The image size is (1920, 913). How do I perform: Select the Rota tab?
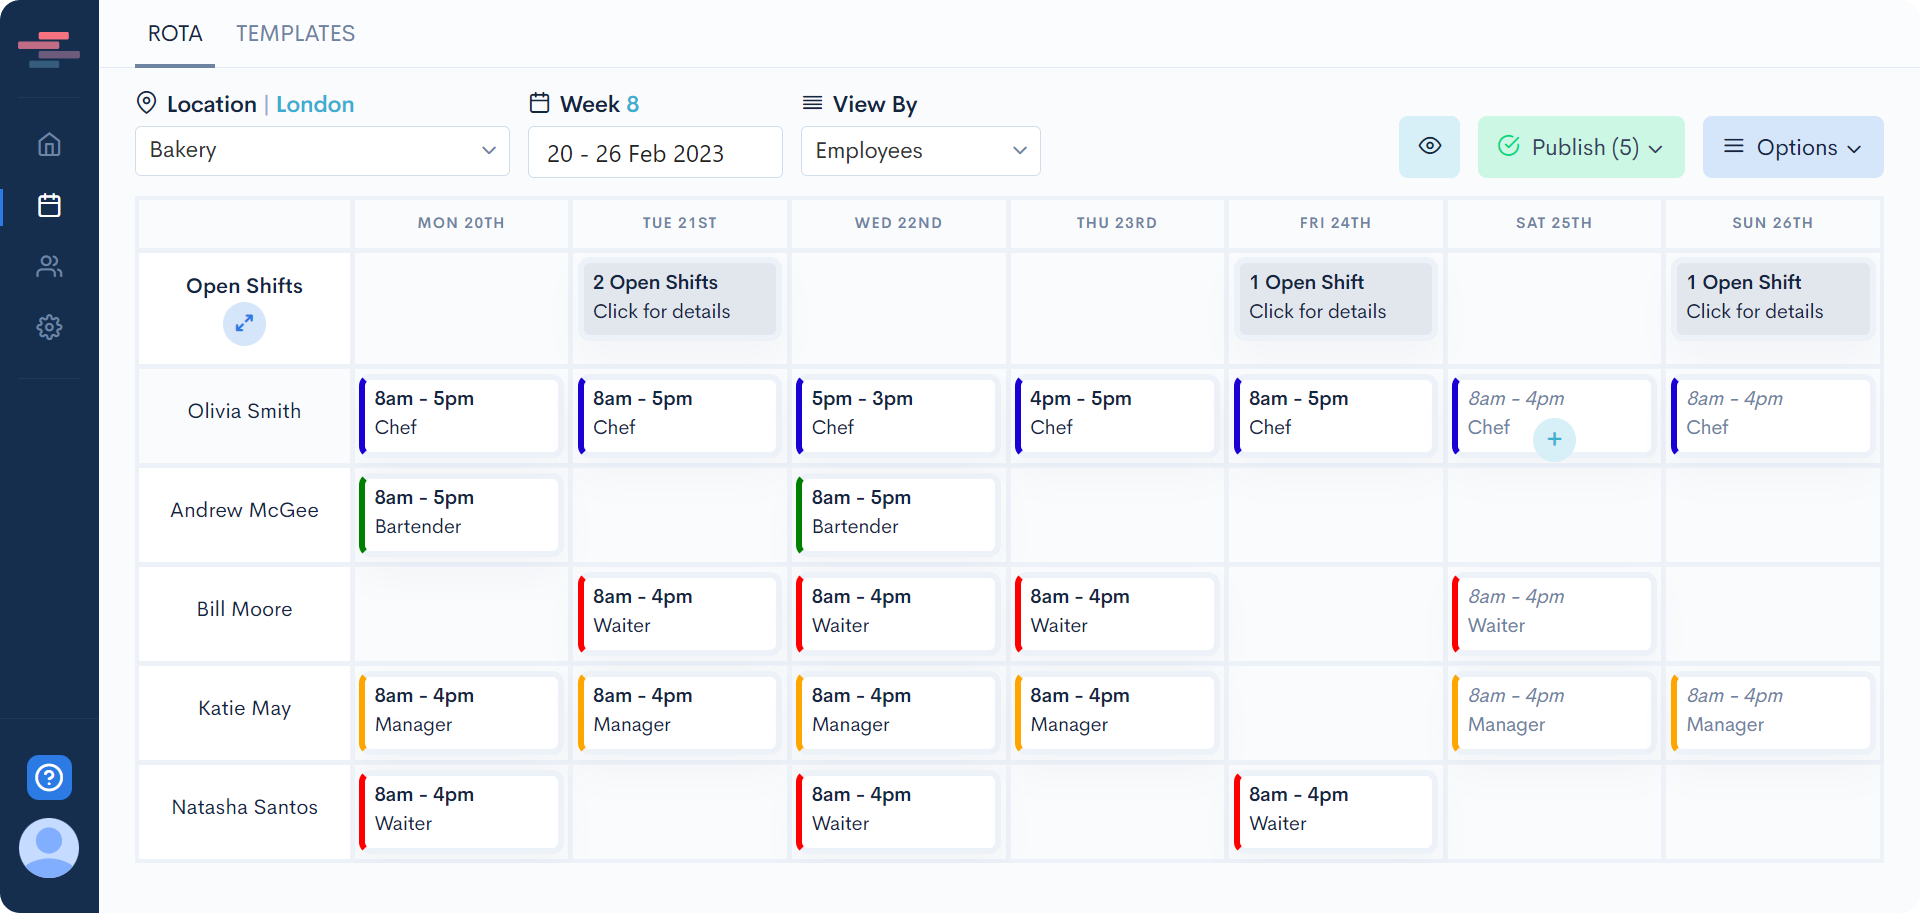(175, 34)
